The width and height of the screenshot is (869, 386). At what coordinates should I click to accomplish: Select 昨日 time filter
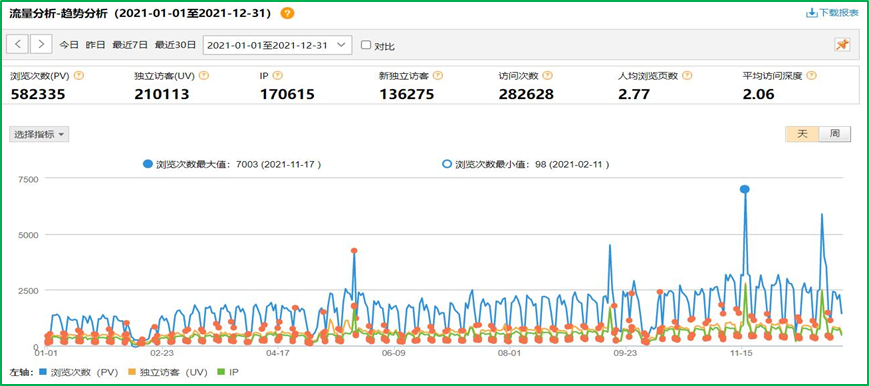[x=95, y=45]
